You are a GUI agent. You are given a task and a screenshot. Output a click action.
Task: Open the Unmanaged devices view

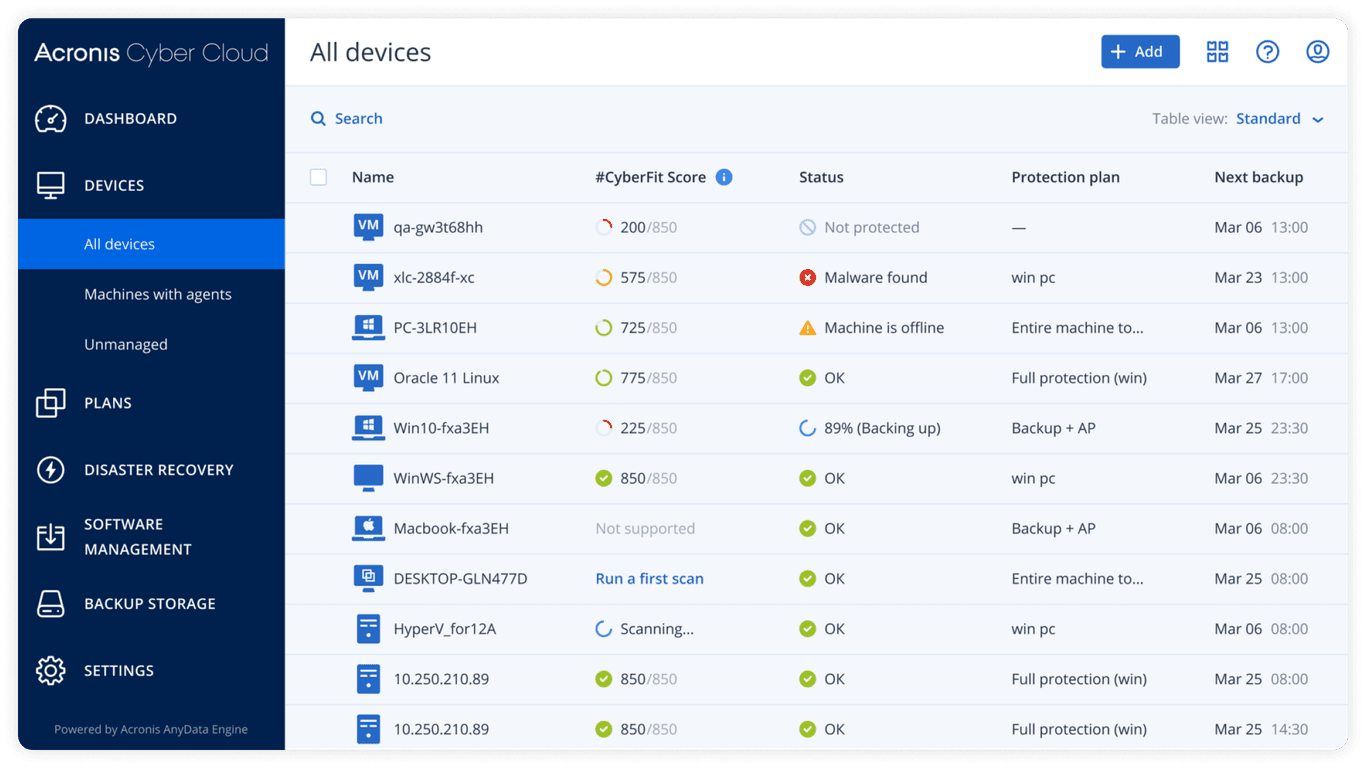126,344
